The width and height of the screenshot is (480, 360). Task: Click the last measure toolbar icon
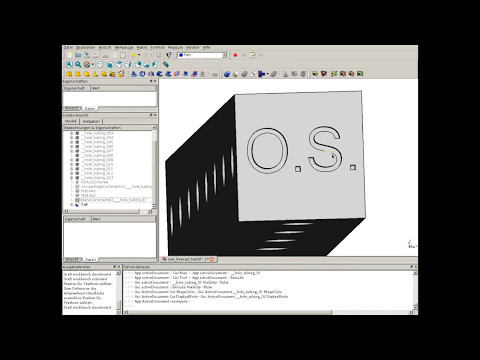click(360, 74)
